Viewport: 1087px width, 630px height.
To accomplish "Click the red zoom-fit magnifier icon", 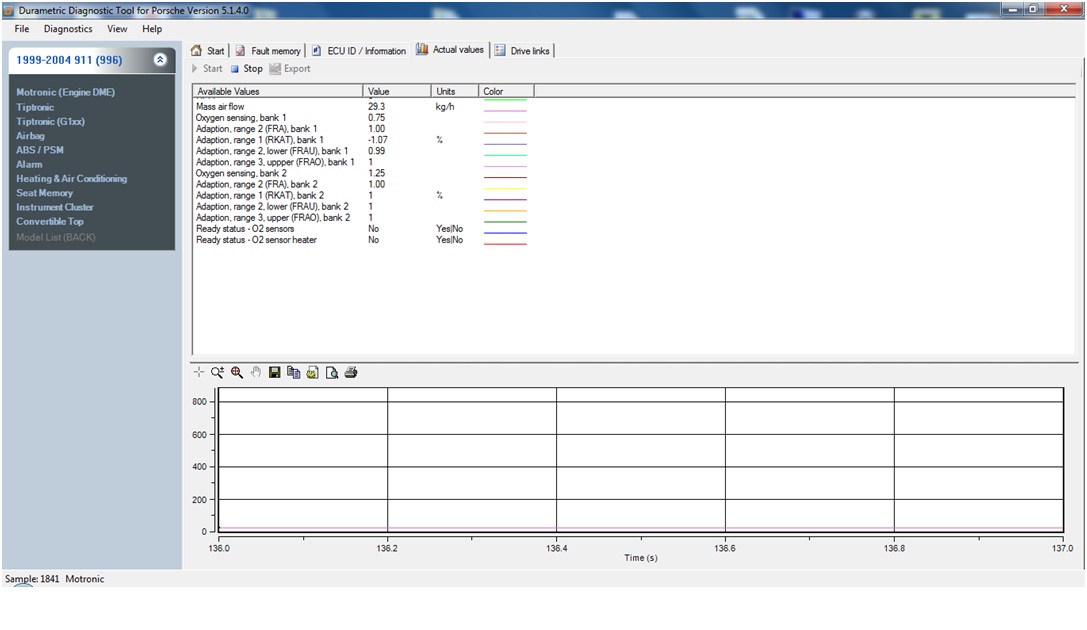I will click(237, 372).
